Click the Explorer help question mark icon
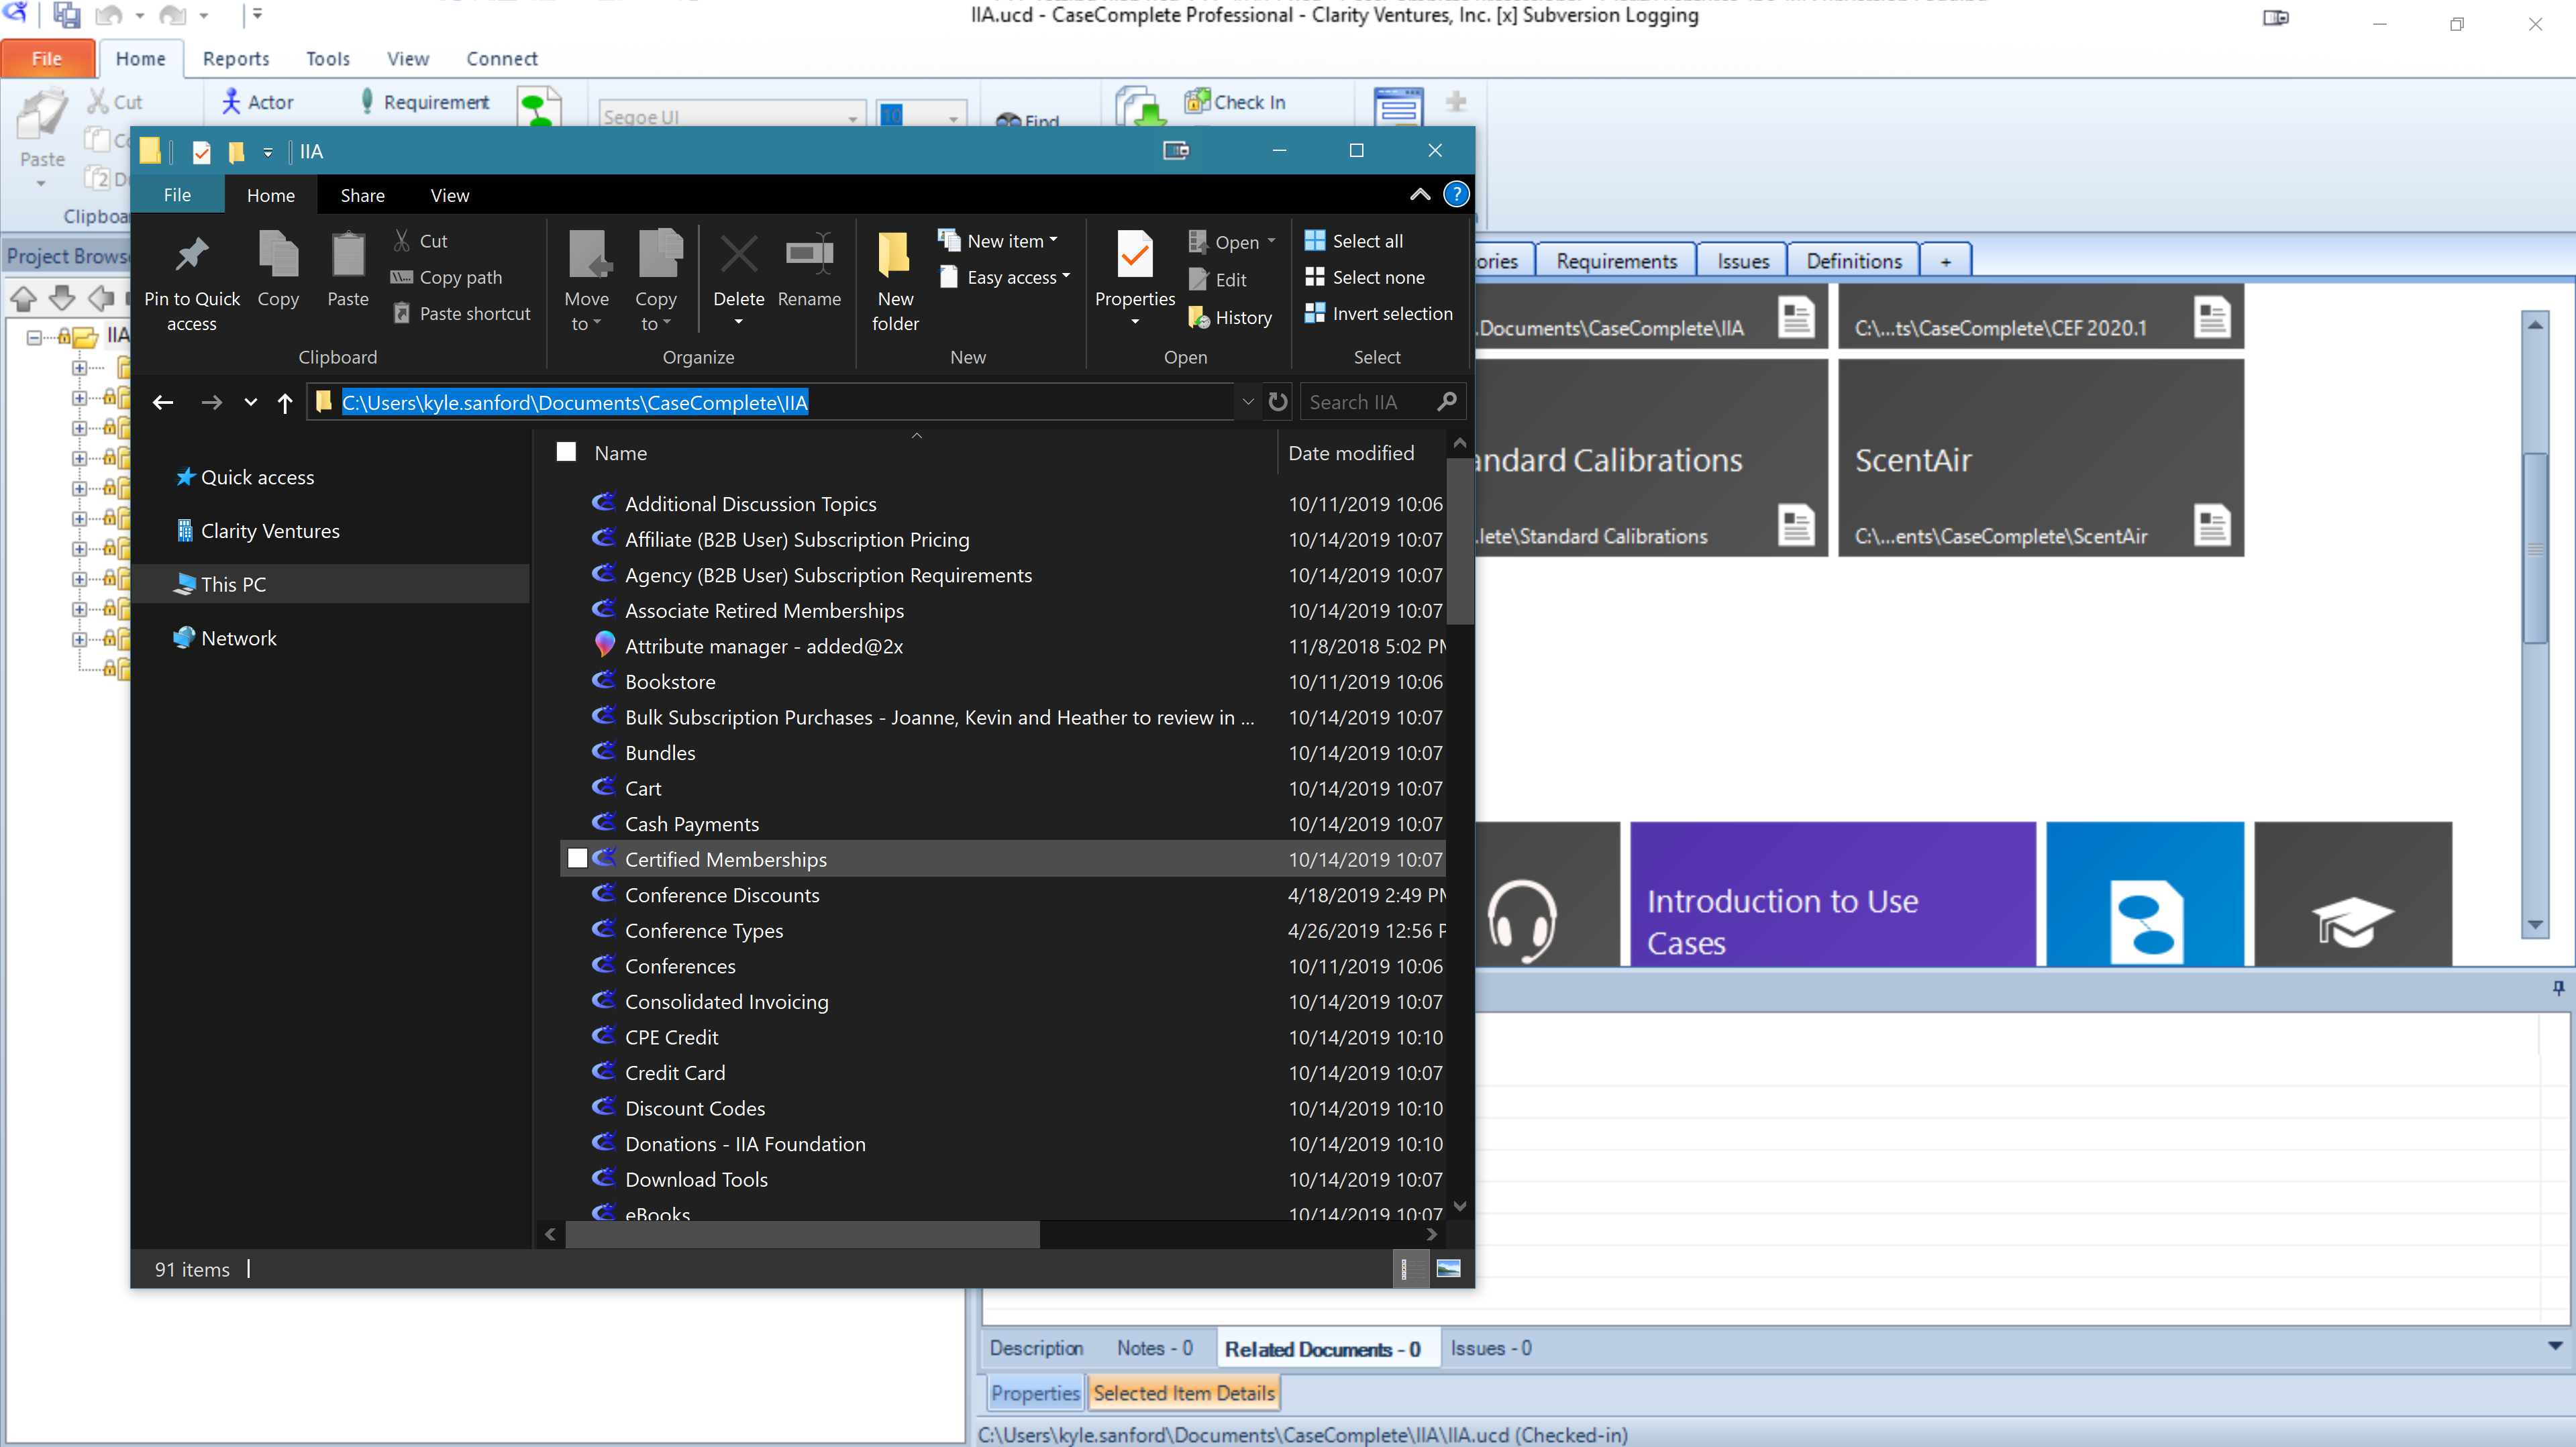 [1457, 194]
